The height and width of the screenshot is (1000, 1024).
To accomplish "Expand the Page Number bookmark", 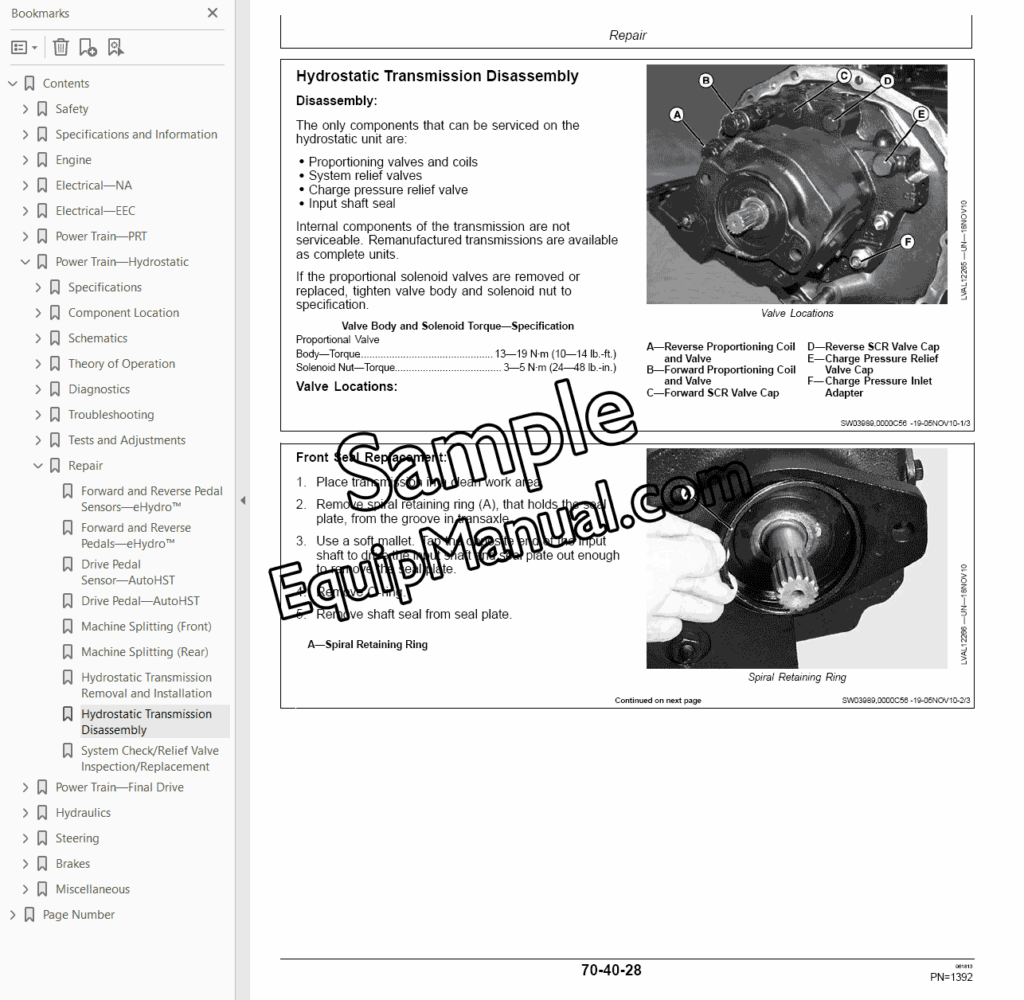I will (12, 915).
